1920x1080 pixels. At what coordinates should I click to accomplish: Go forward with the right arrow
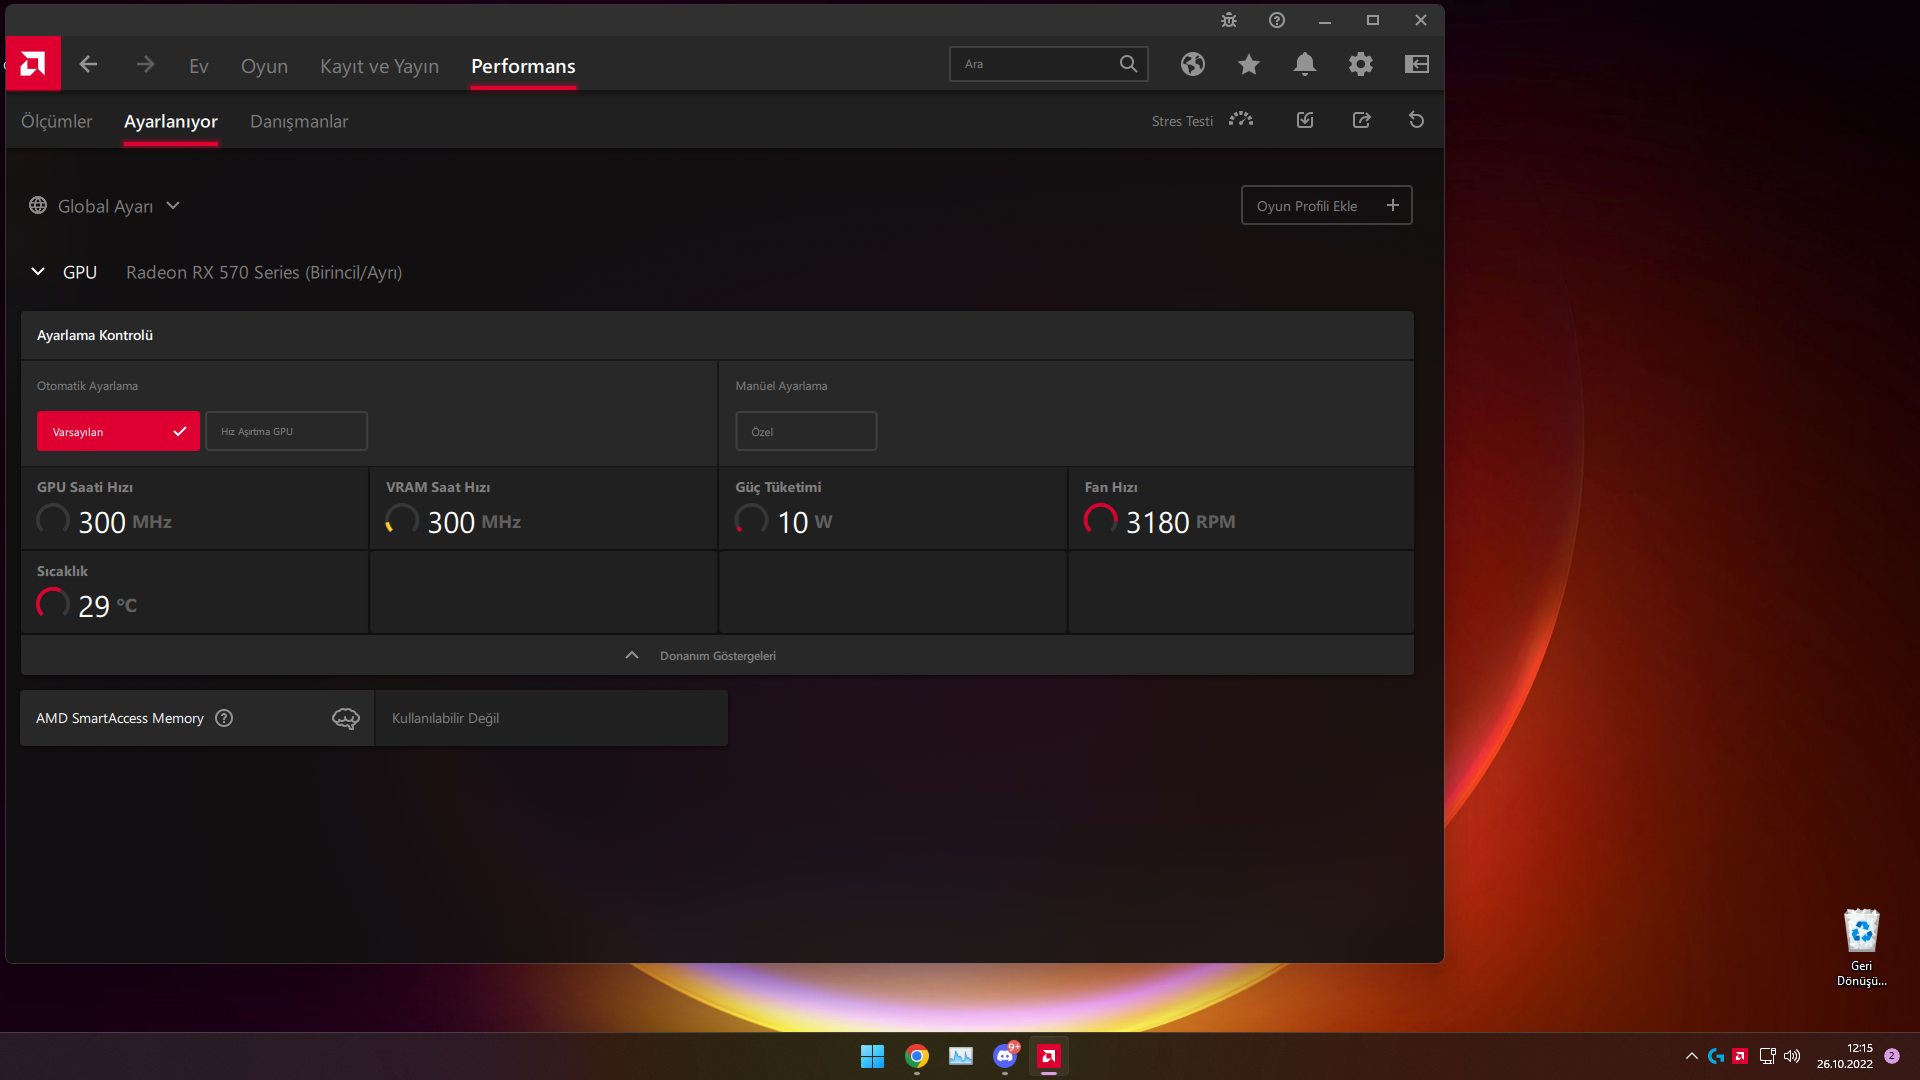[x=145, y=65]
